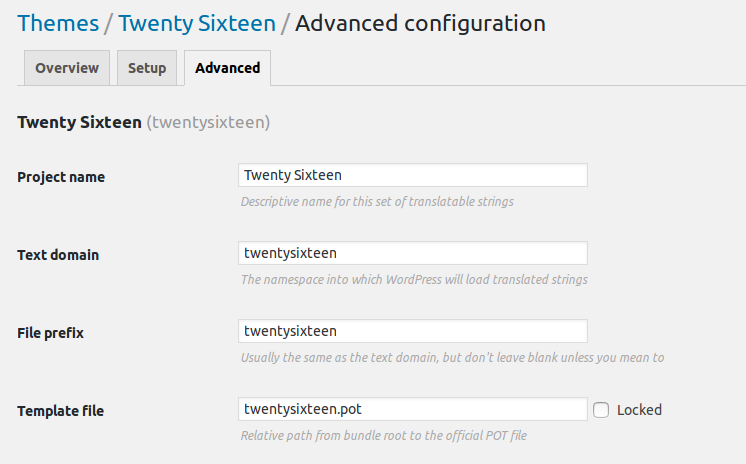Screen dimensions: 746x464
Task: Focus the File prefix text field
Action: (412, 331)
